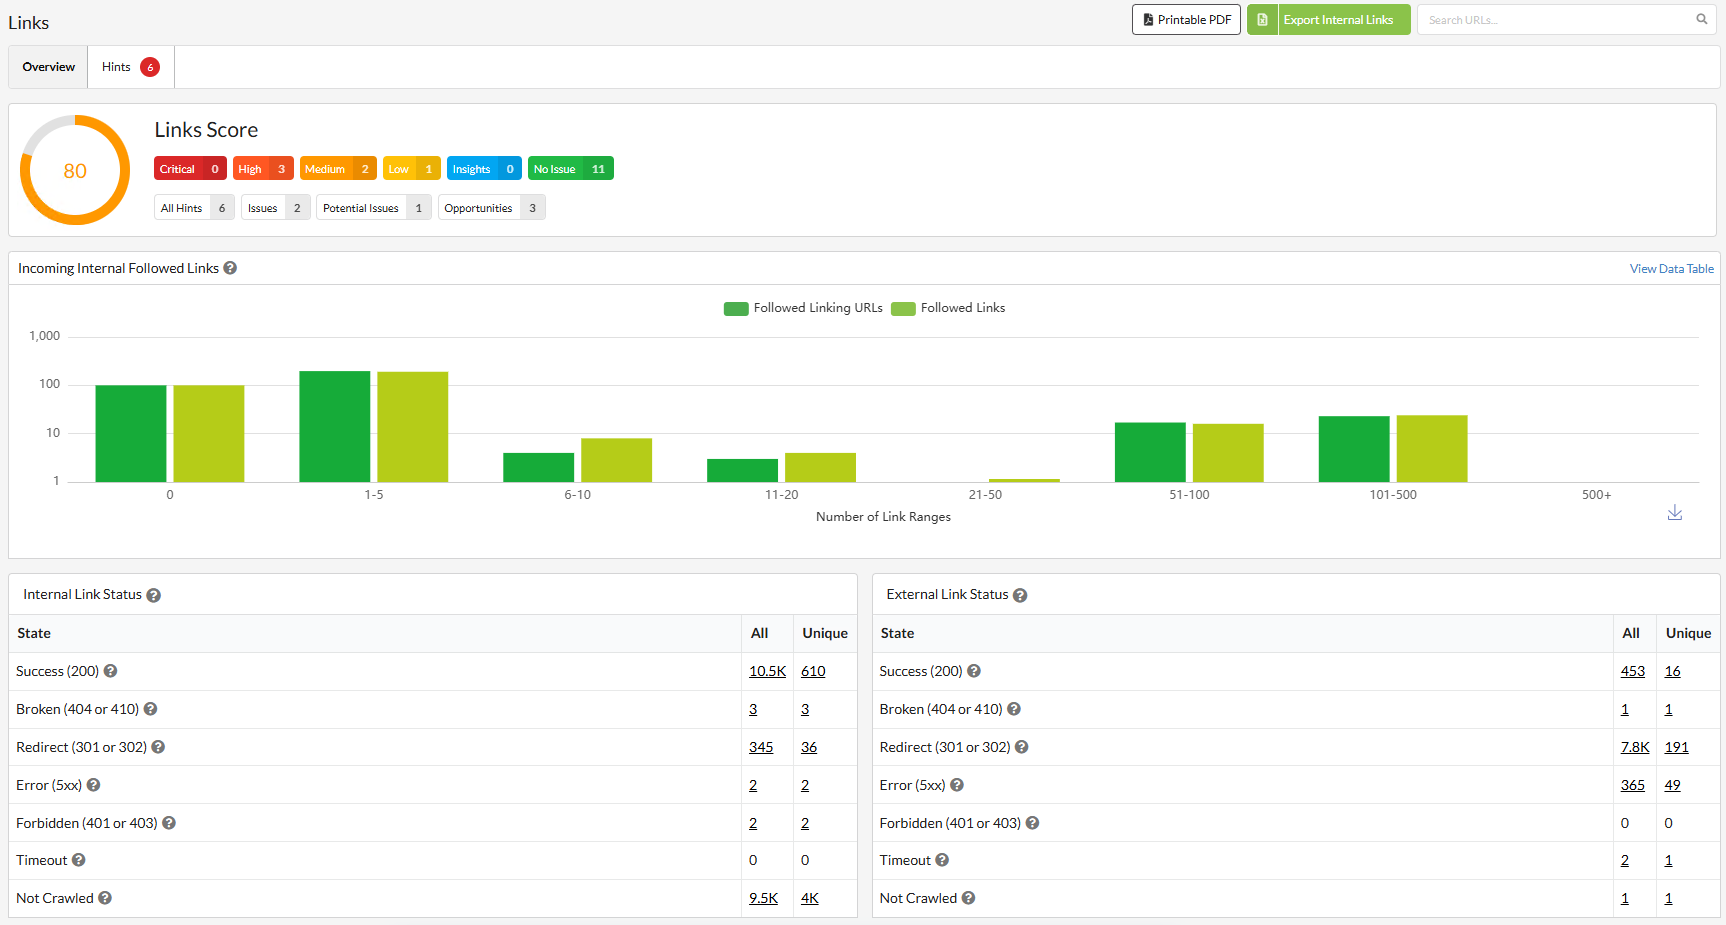Filter hints by High severity

point(263,169)
